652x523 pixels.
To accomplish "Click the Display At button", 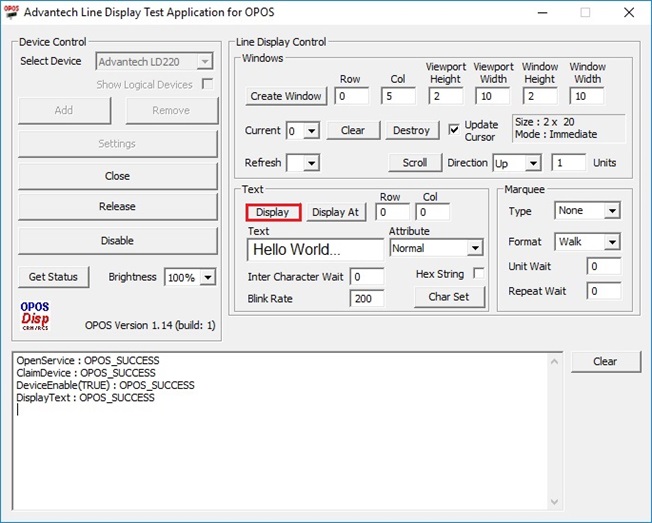I will [x=336, y=212].
